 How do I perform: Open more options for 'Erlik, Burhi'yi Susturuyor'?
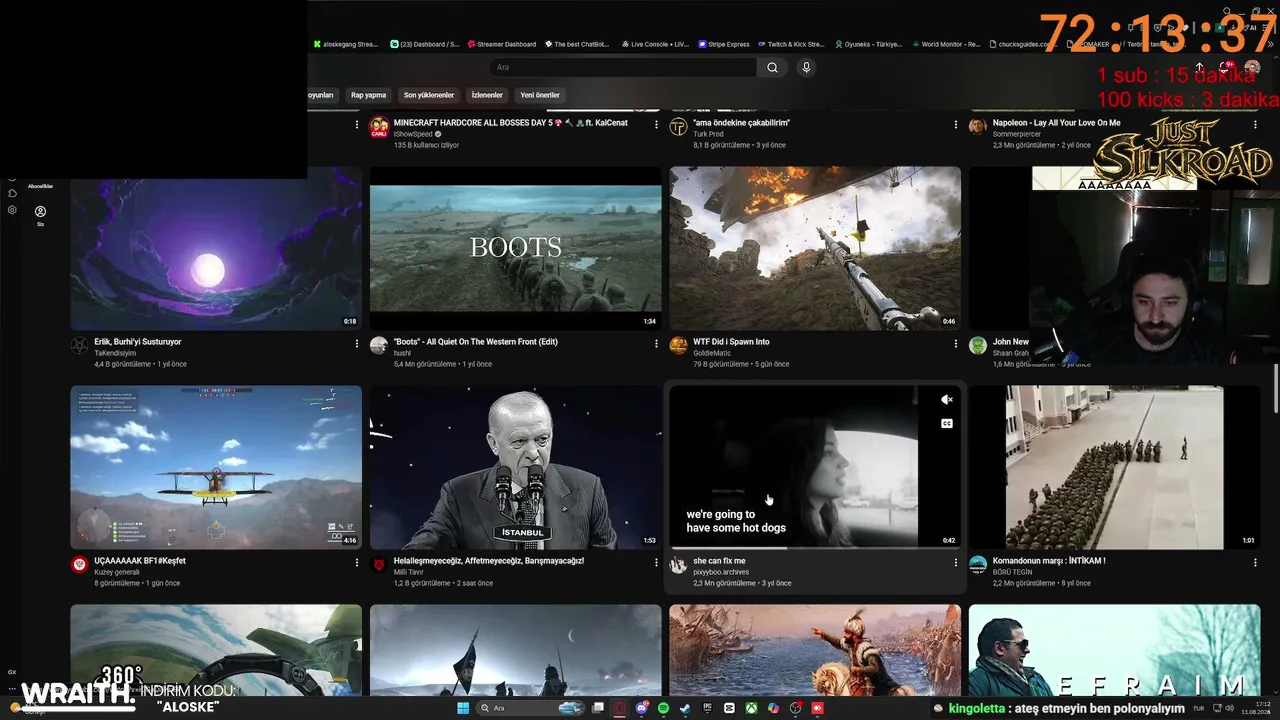[x=356, y=343]
